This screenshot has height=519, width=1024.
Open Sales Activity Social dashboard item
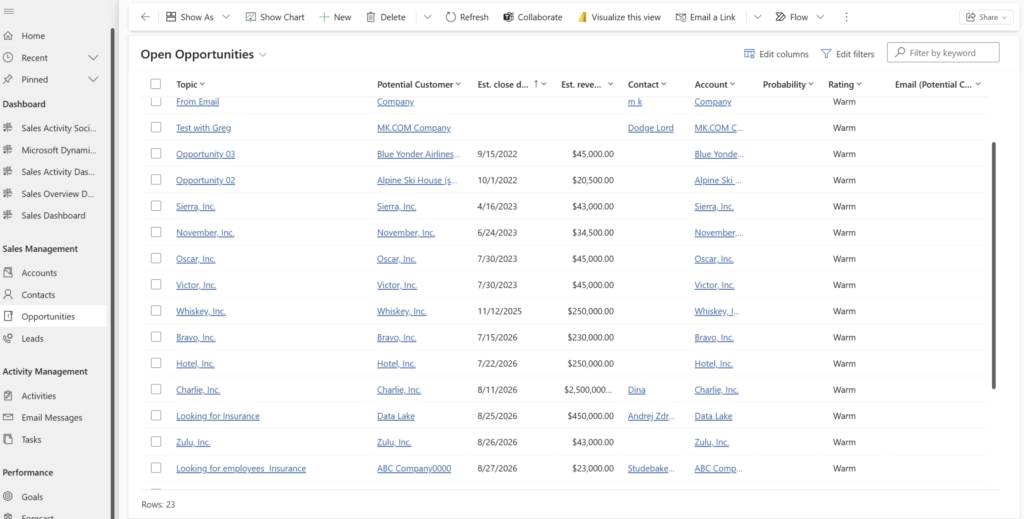pyautogui.click(x=59, y=128)
